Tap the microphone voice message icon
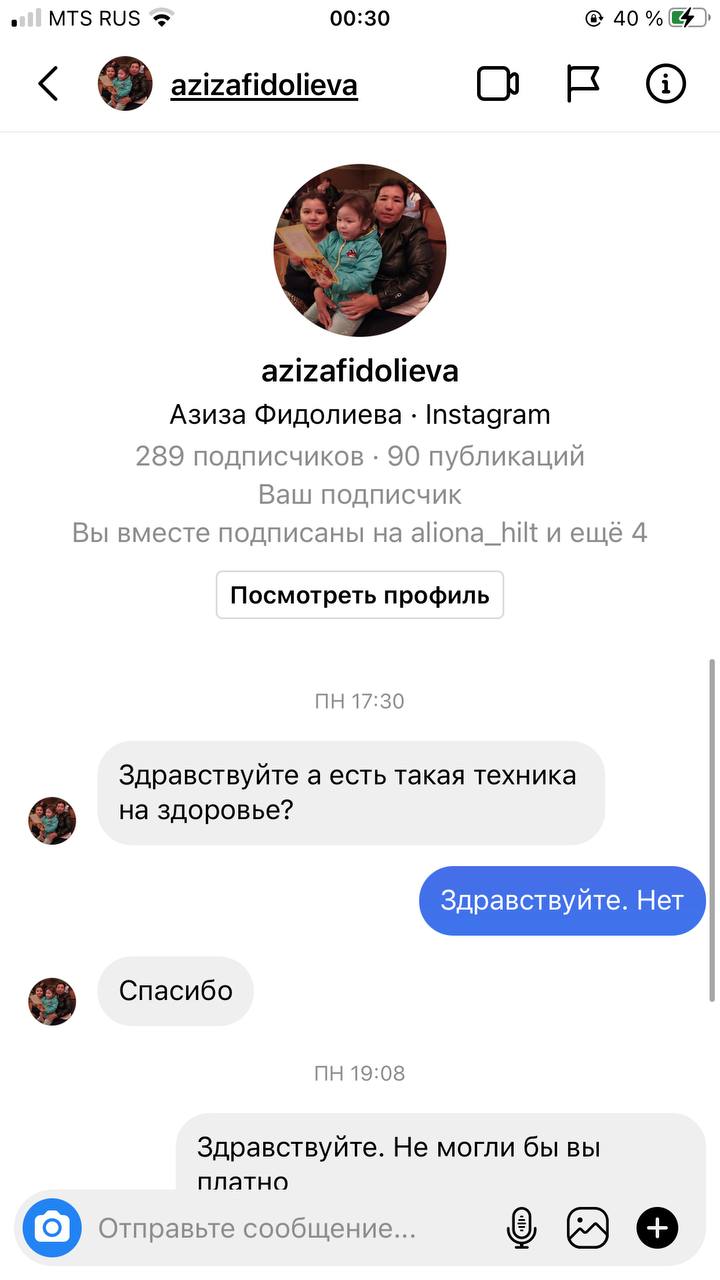The width and height of the screenshot is (720, 1280). [x=521, y=1227]
